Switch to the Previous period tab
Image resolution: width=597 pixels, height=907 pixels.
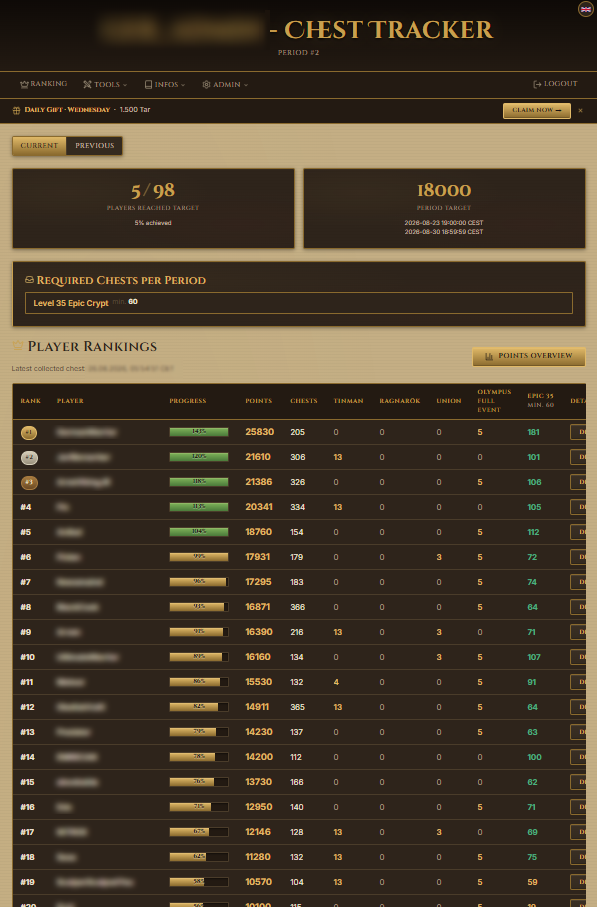(94, 146)
